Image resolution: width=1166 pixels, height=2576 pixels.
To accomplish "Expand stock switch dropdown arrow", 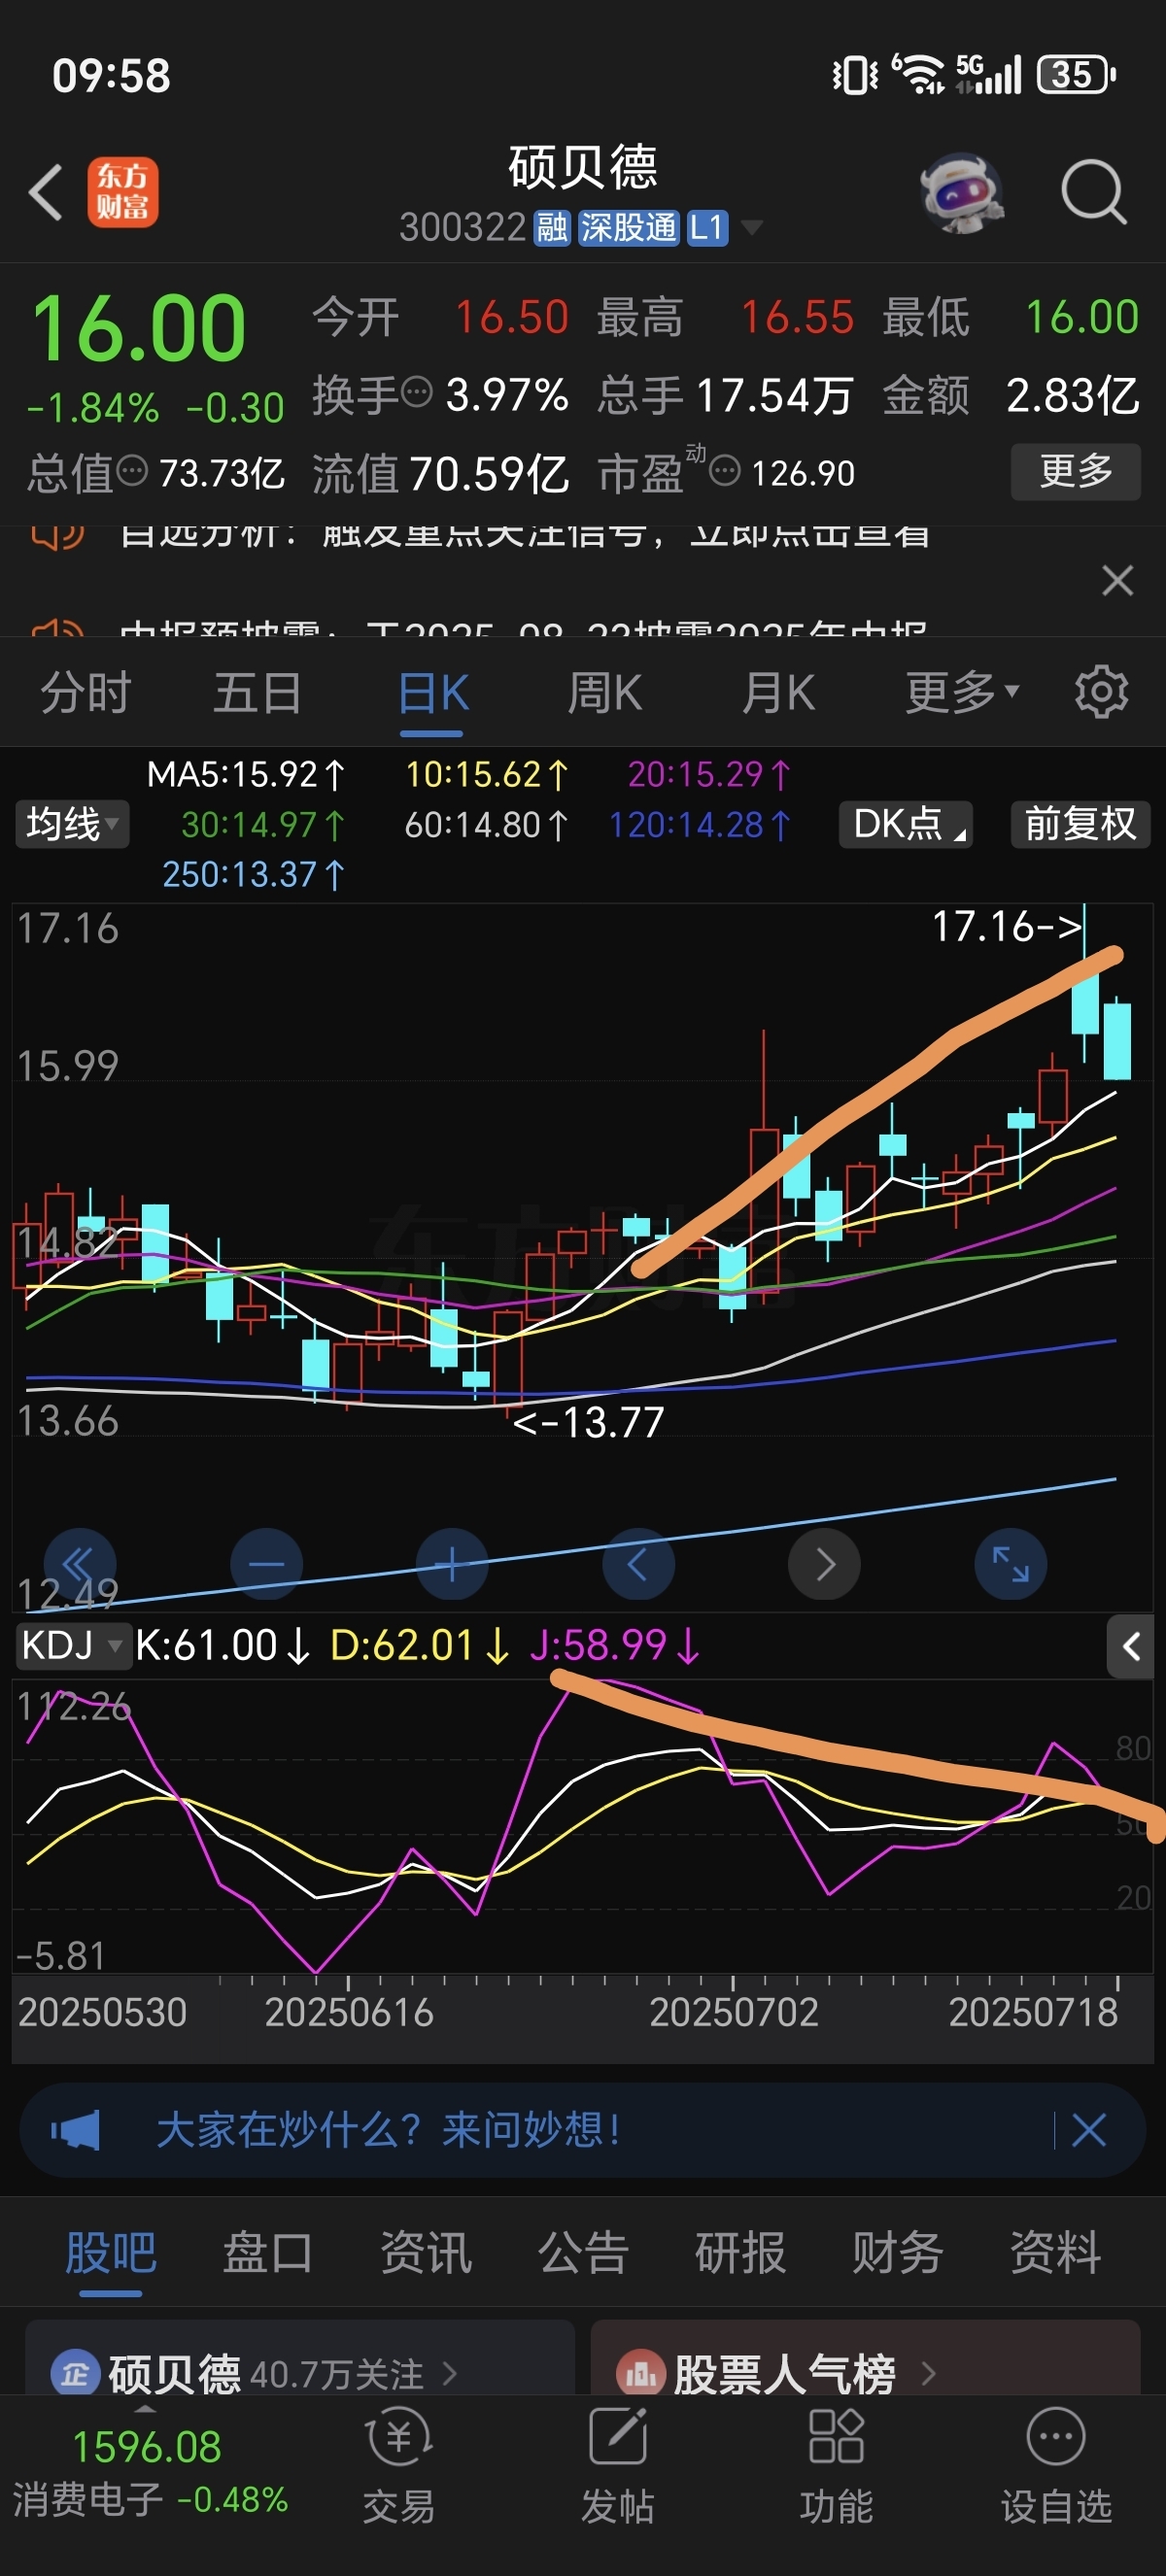I will [751, 227].
